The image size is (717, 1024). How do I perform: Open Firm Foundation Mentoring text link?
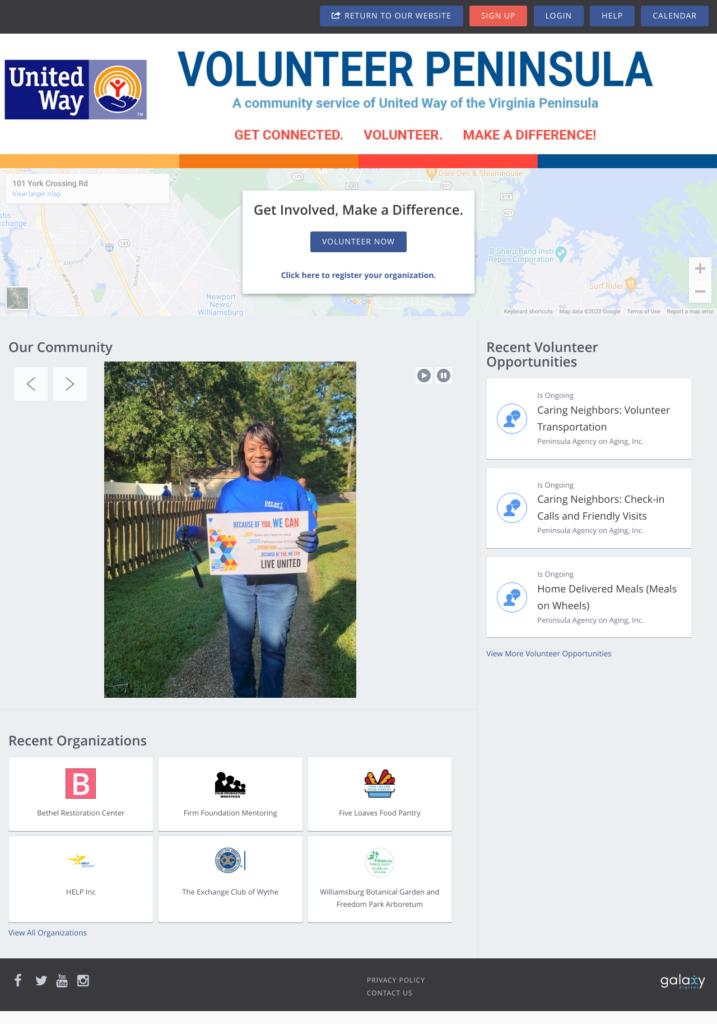coord(230,813)
